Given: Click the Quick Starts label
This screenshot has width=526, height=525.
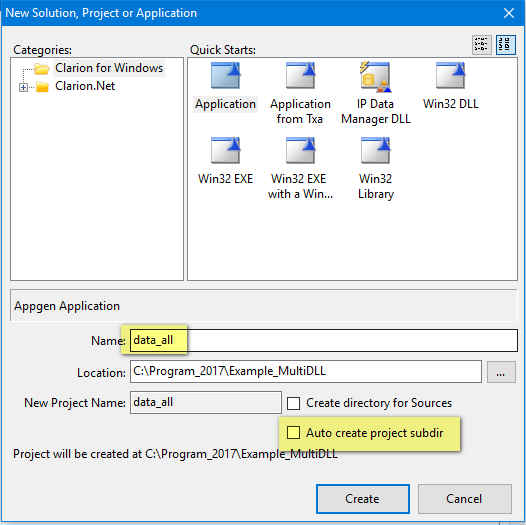Looking at the screenshot, I should tap(223, 50).
